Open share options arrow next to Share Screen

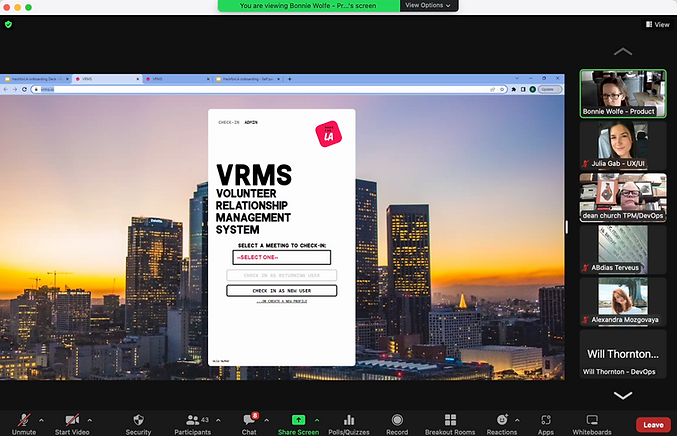pyautogui.click(x=317, y=420)
